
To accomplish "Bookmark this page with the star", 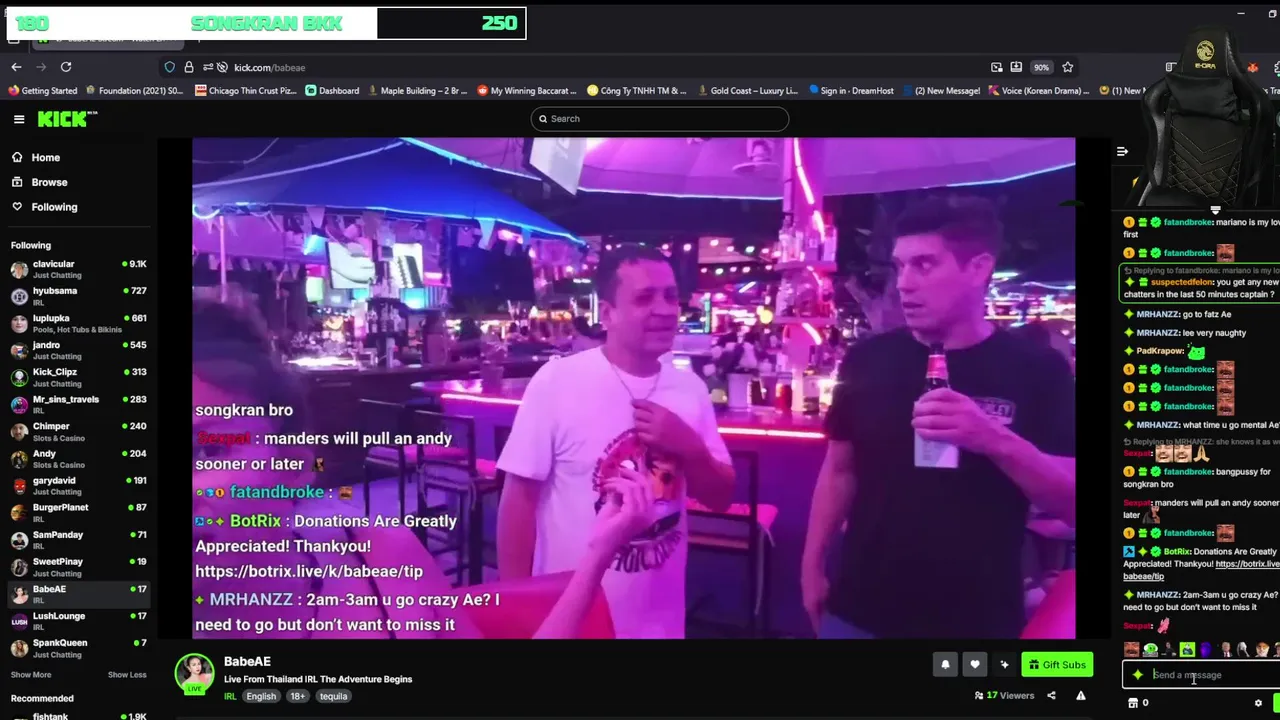I will [x=1068, y=67].
